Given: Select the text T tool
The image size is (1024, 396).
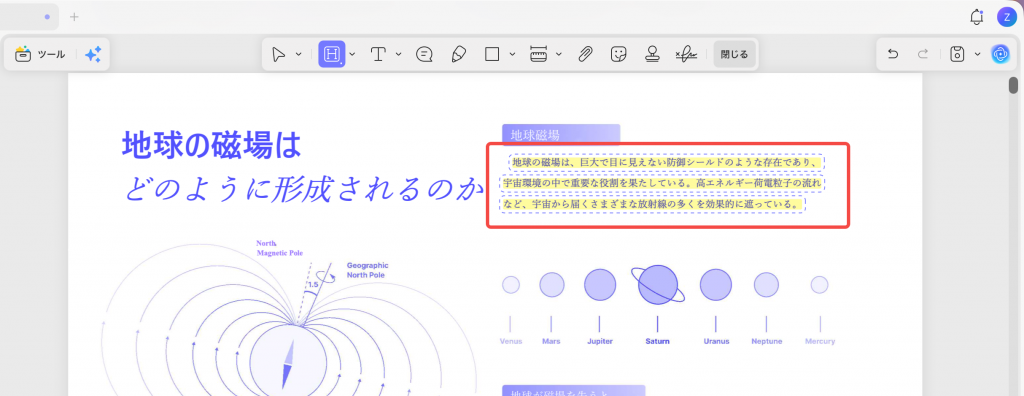Looking at the screenshot, I should point(378,54).
